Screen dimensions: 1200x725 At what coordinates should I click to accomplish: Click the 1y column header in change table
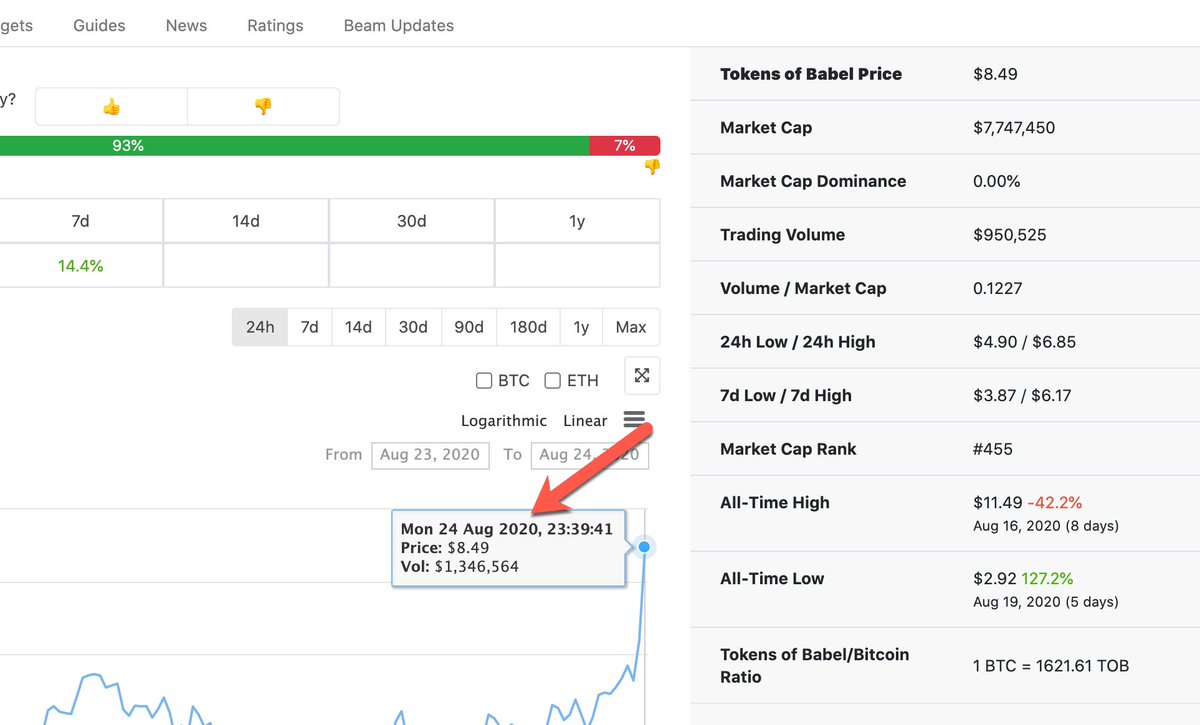(577, 221)
